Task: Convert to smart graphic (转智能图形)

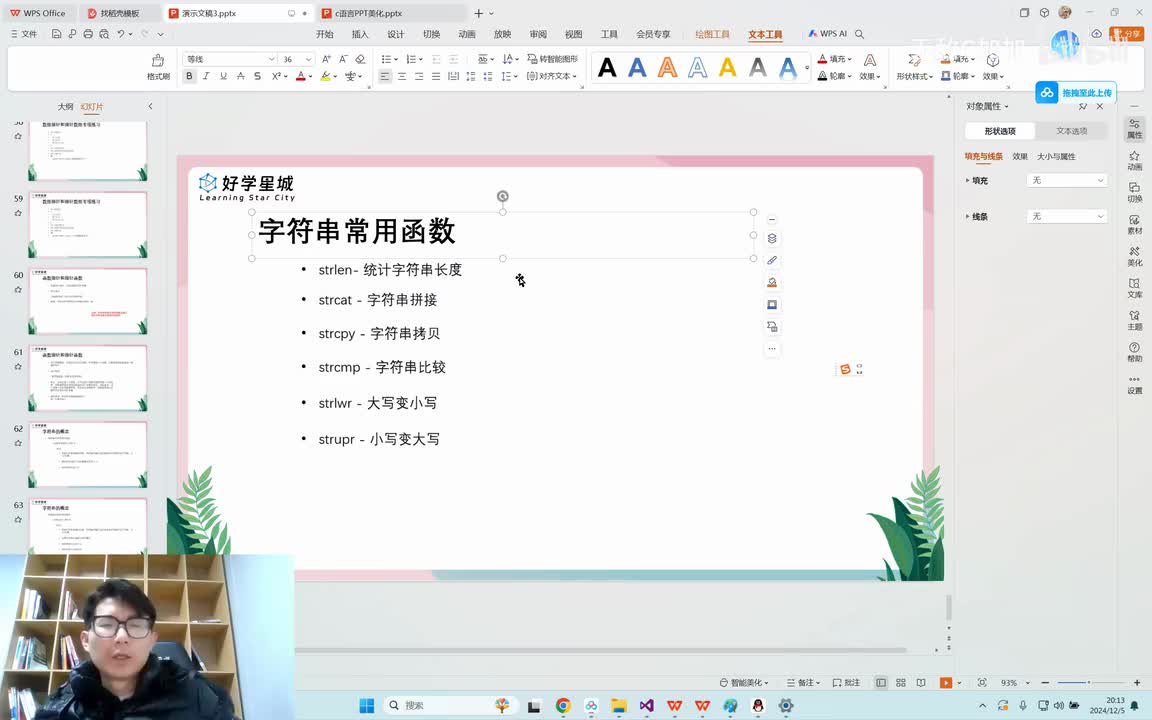Action: (552, 59)
